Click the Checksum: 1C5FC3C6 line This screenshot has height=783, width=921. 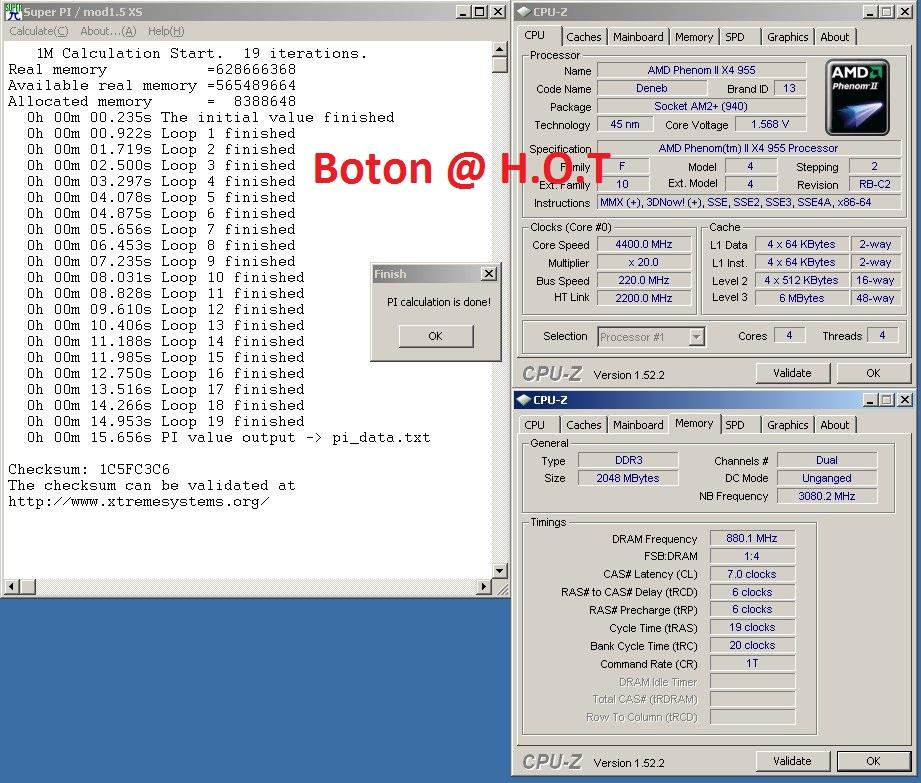click(x=89, y=469)
